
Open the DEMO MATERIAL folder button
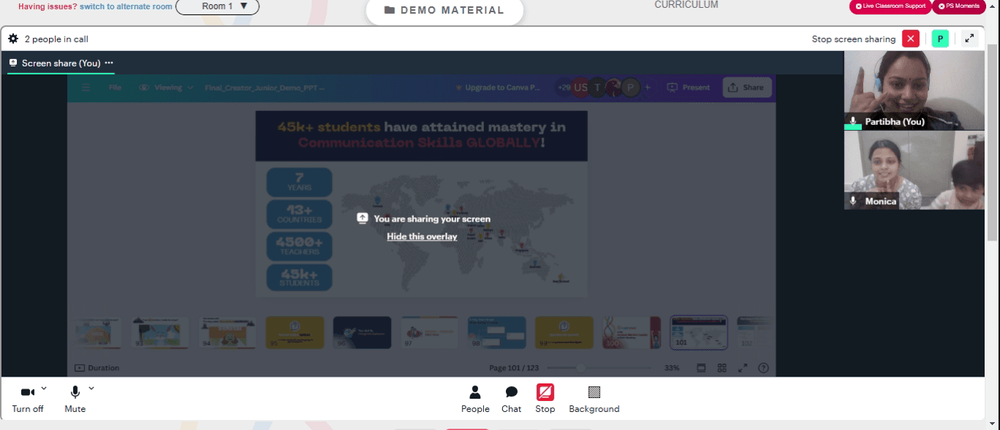tap(445, 10)
